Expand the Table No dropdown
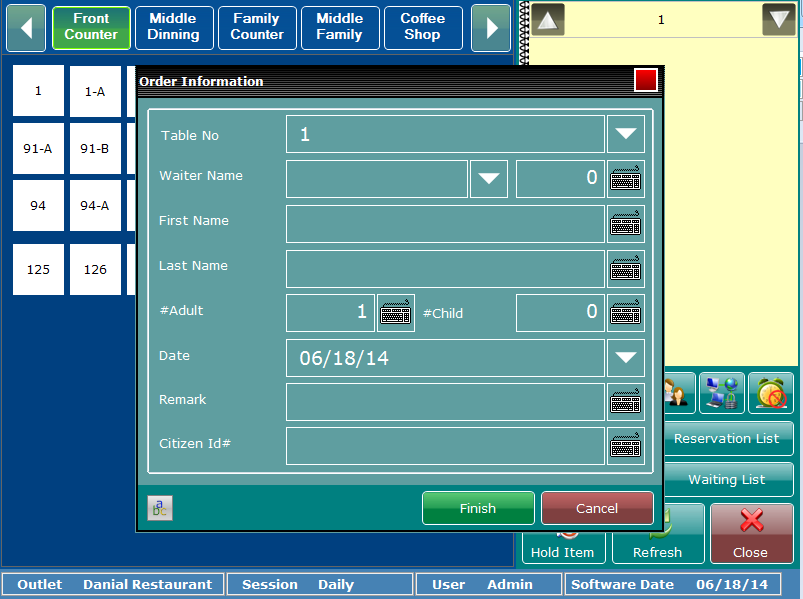Screen dimensions: 803x599 pyautogui.click(x=625, y=134)
